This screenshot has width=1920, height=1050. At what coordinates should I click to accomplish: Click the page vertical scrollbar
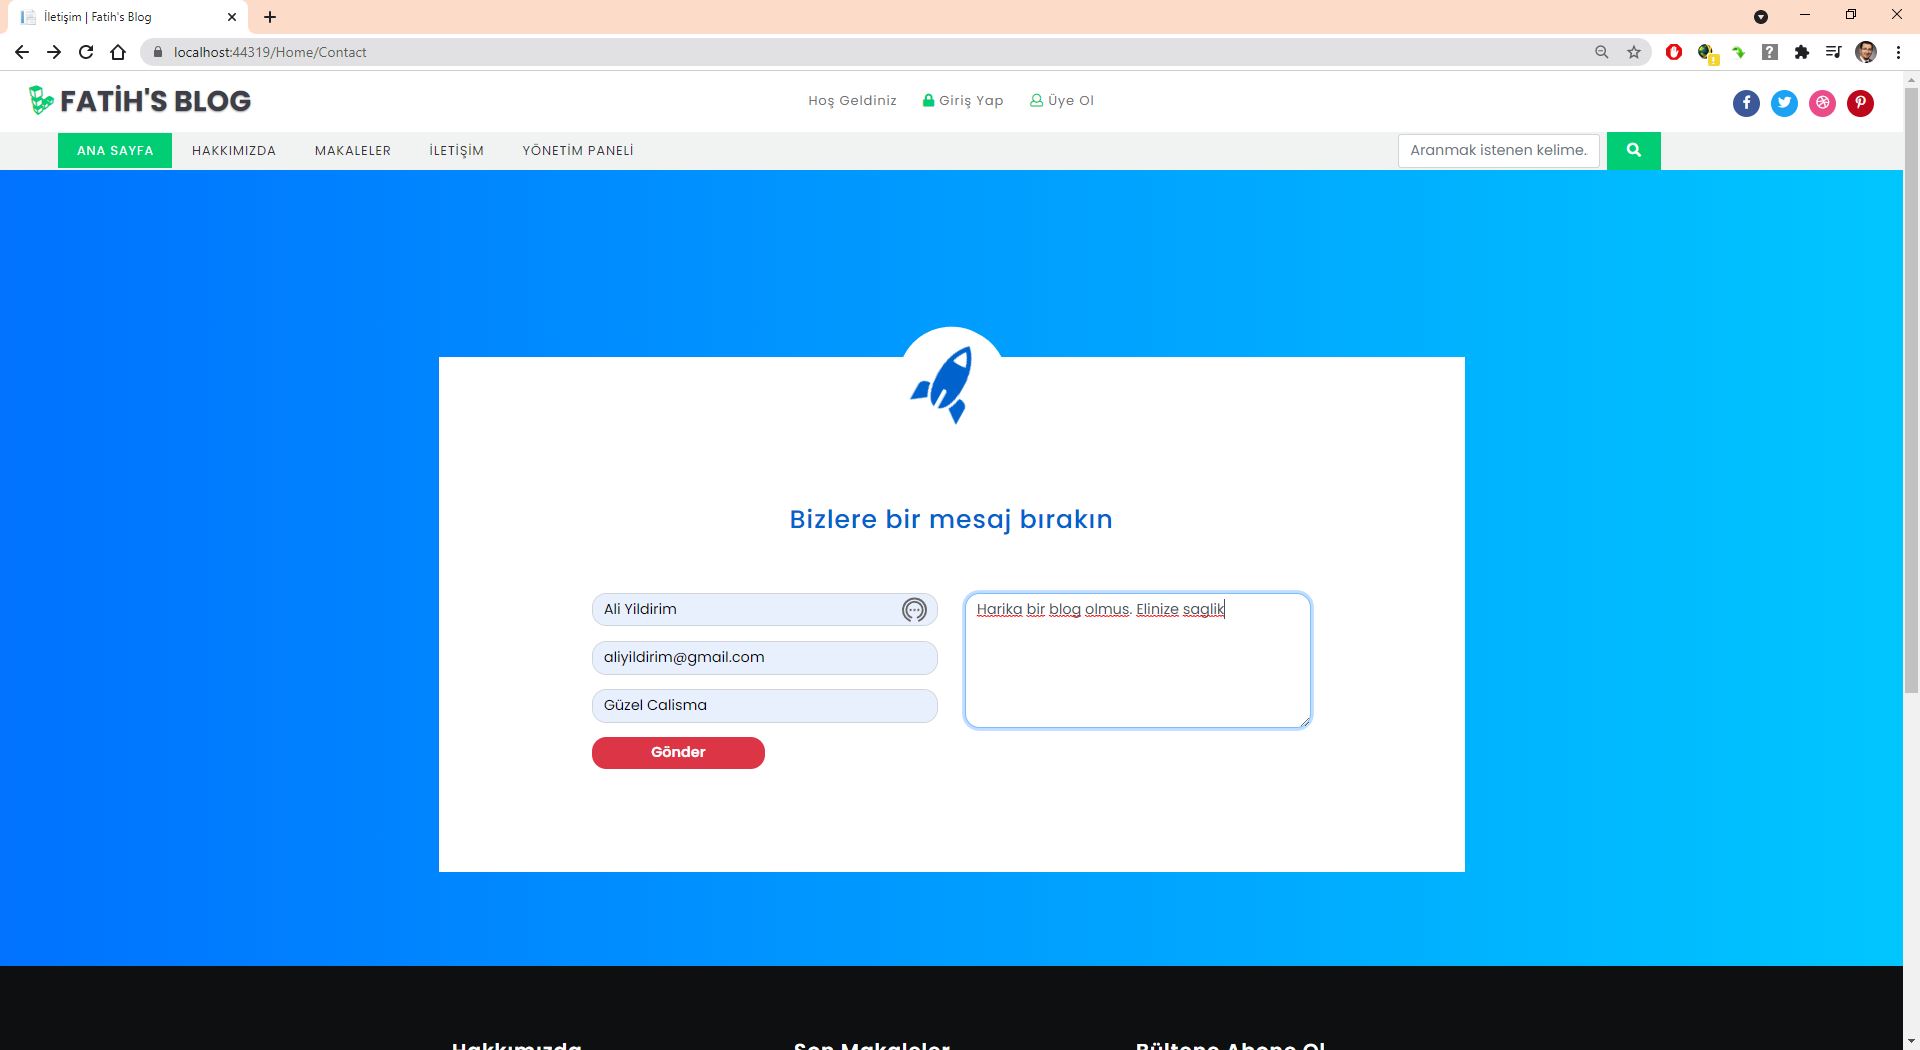pyautogui.click(x=1911, y=390)
